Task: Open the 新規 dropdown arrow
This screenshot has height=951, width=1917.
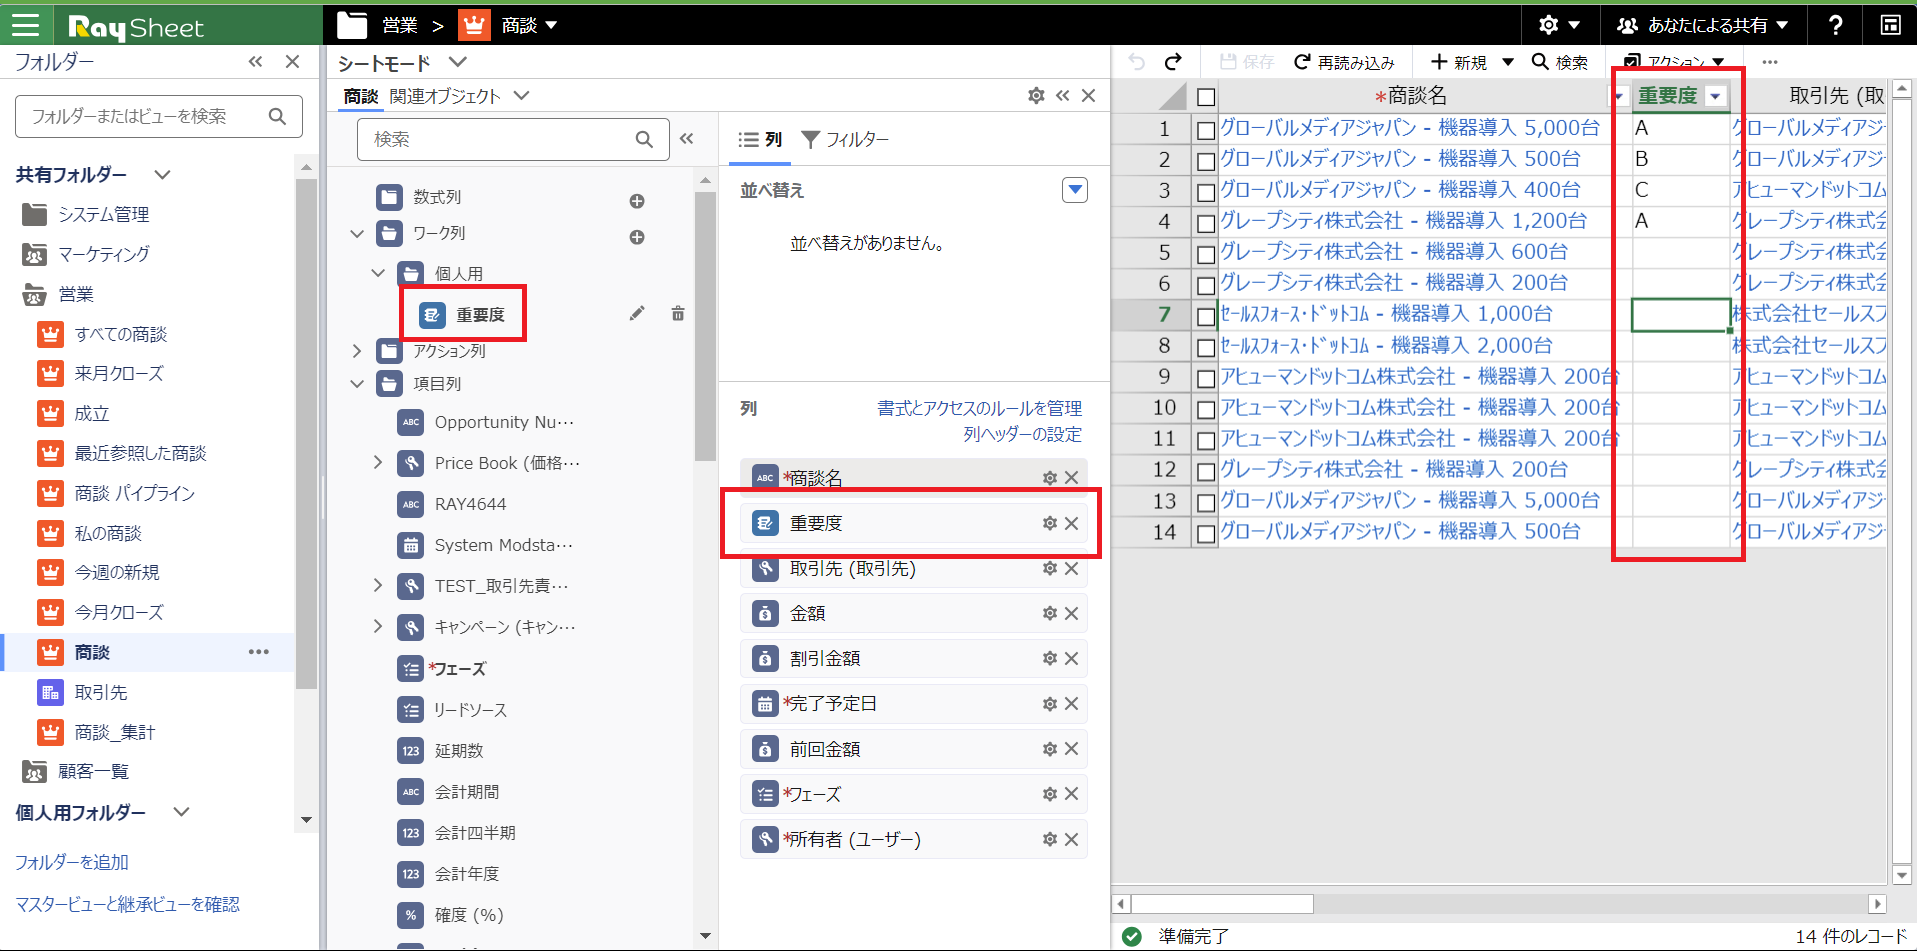Action: pos(1508,62)
